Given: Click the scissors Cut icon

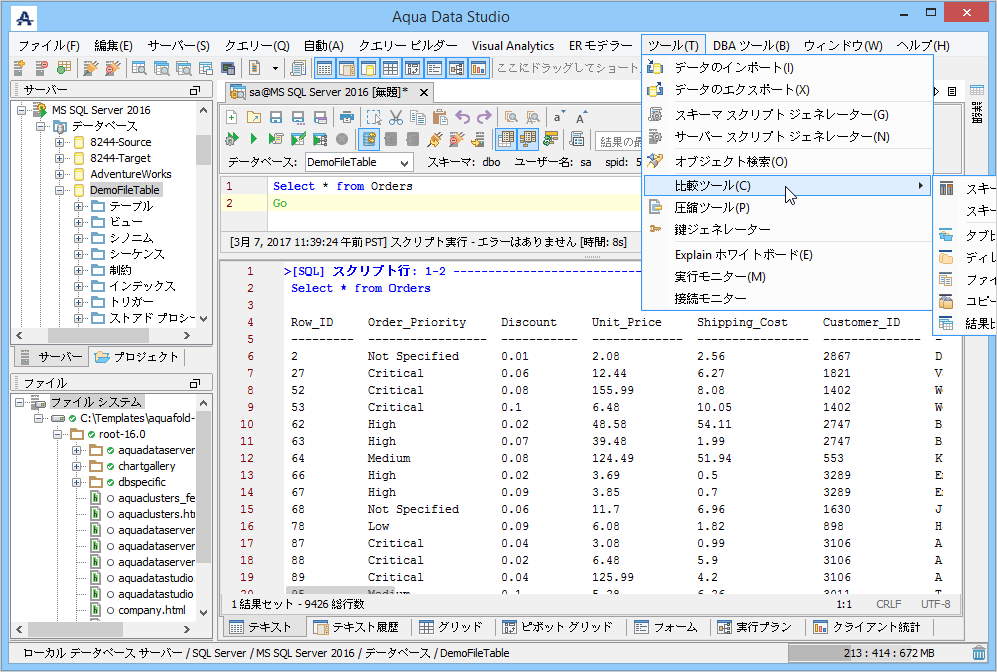Looking at the screenshot, I should [x=396, y=117].
